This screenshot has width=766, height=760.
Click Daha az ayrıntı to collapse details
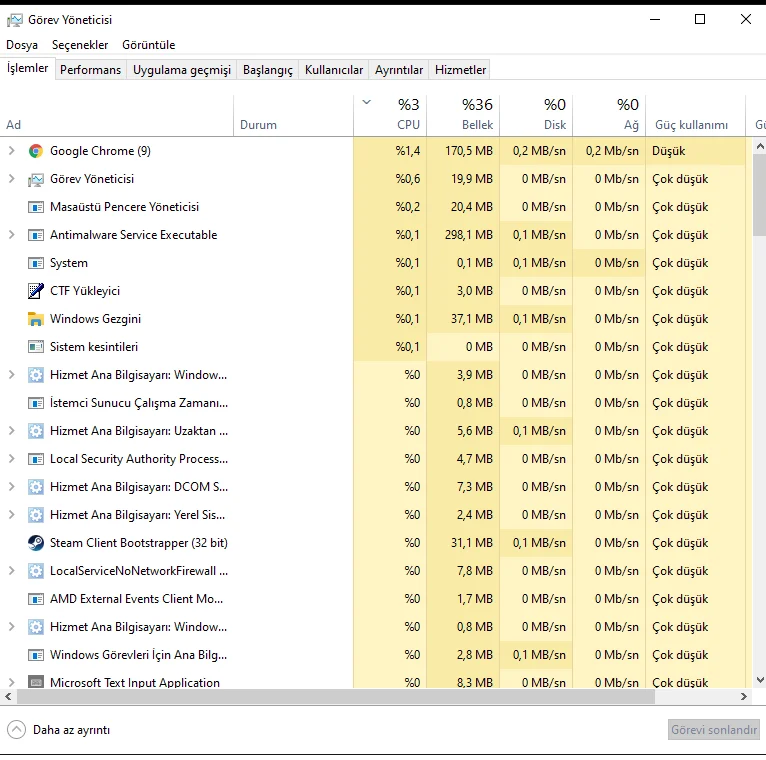point(59,730)
